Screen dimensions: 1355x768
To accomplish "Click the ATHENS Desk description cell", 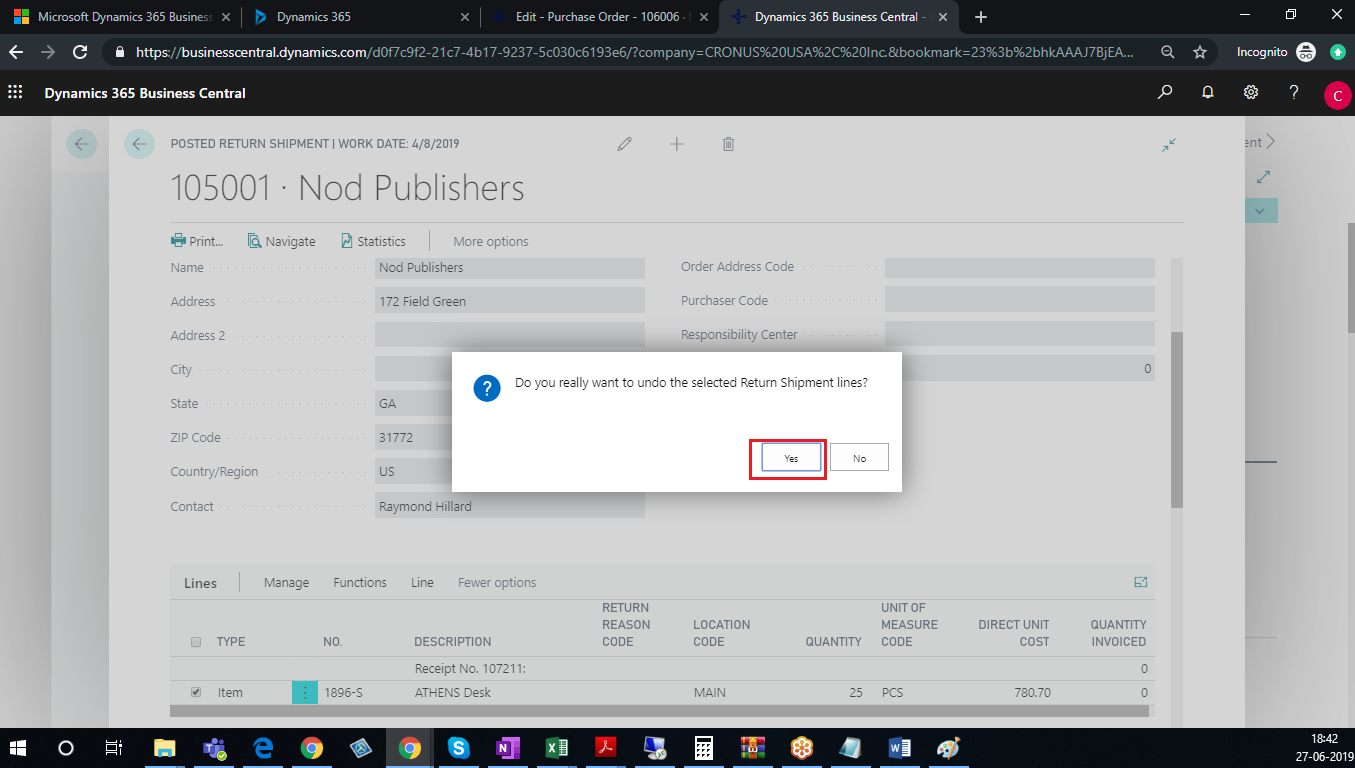I will click(x=453, y=692).
